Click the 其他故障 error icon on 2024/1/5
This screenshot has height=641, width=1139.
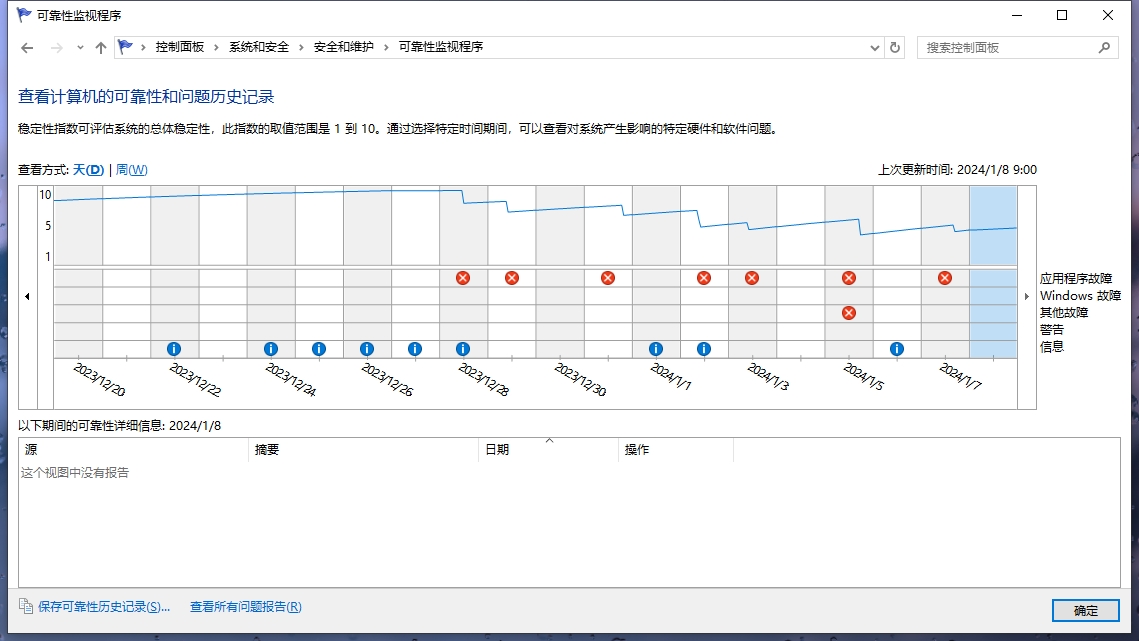click(x=849, y=313)
